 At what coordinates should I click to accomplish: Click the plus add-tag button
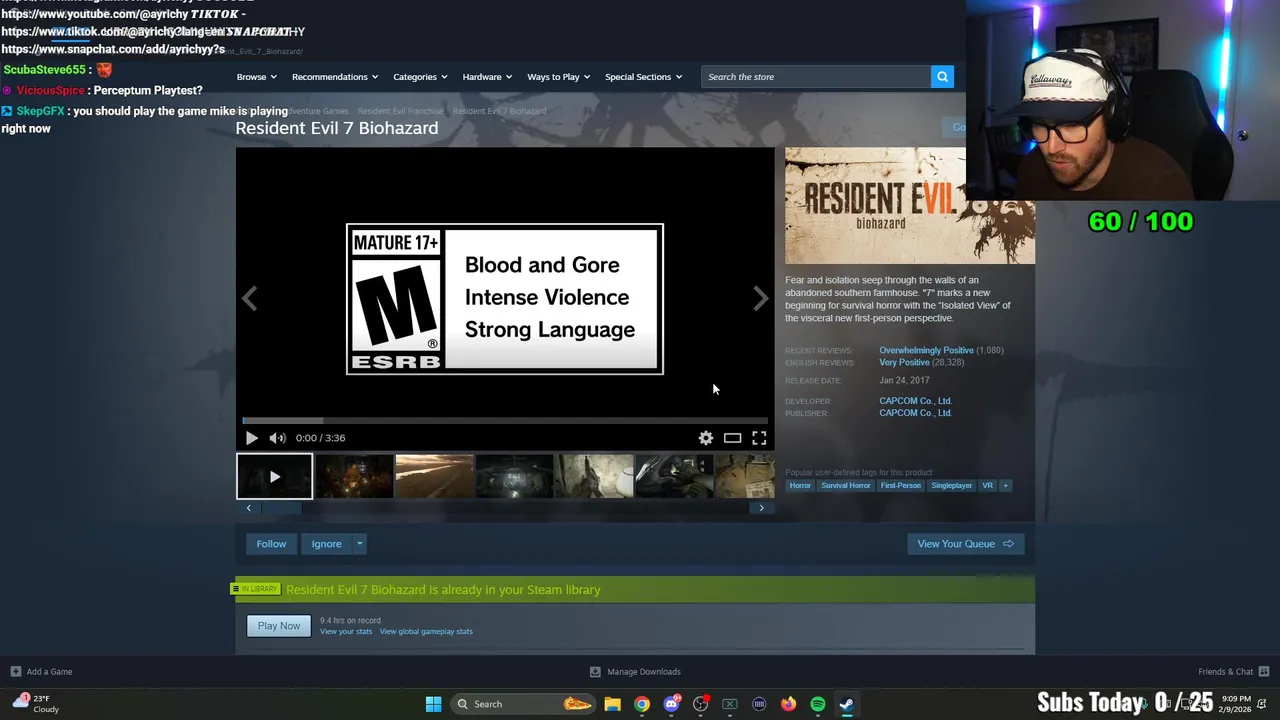[x=1005, y=486]
